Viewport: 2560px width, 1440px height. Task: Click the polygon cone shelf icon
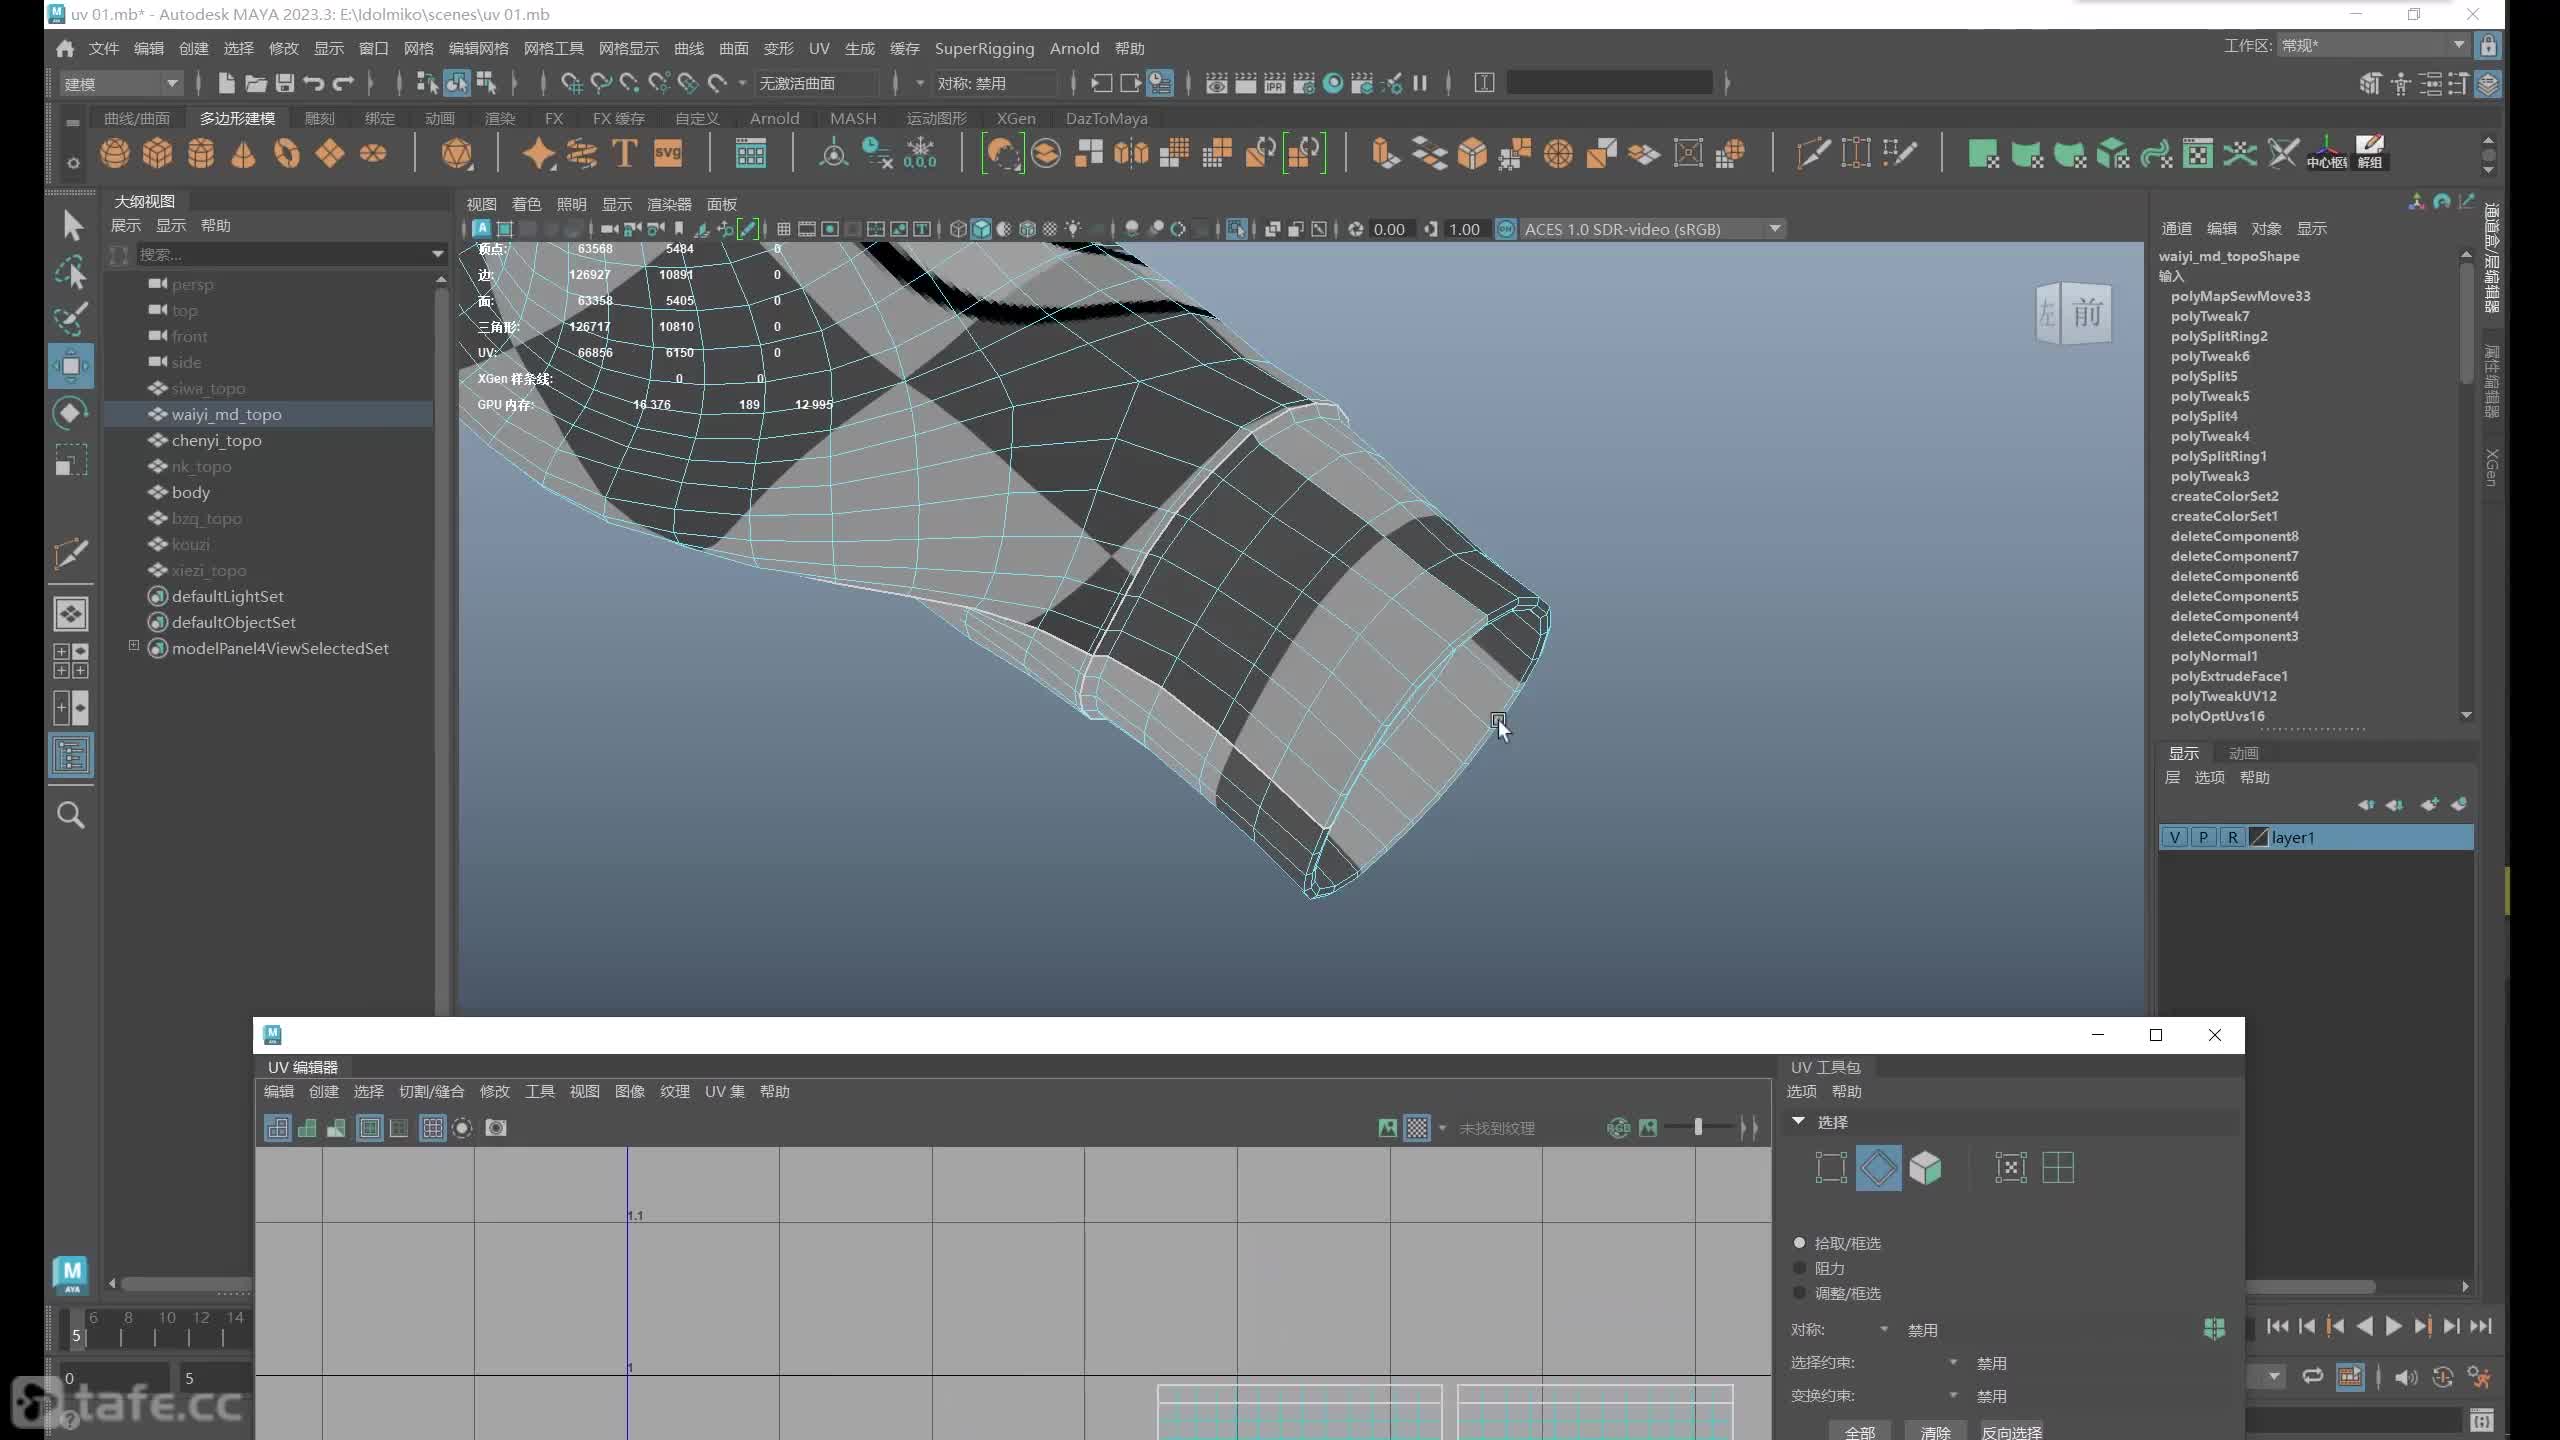tap(243, 154)
